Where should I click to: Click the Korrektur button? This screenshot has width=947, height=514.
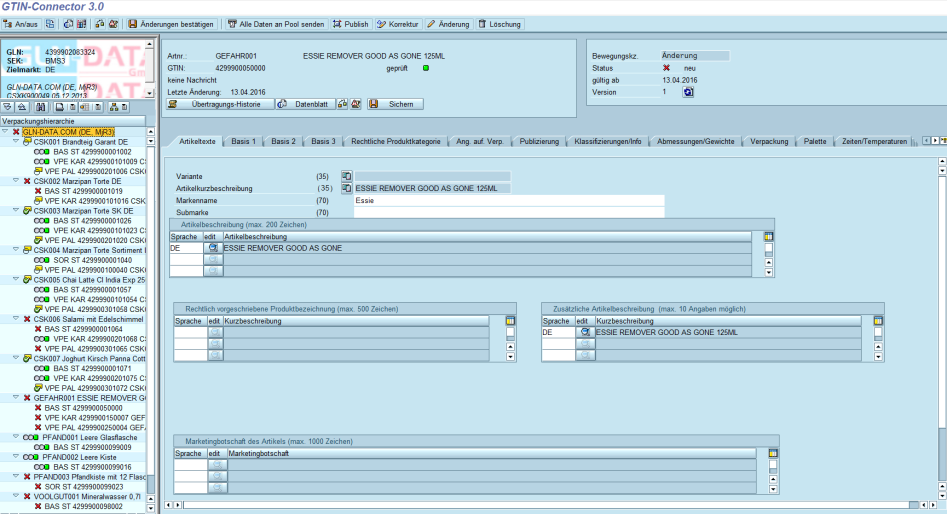pyautogui.click(x=397, y=24)
